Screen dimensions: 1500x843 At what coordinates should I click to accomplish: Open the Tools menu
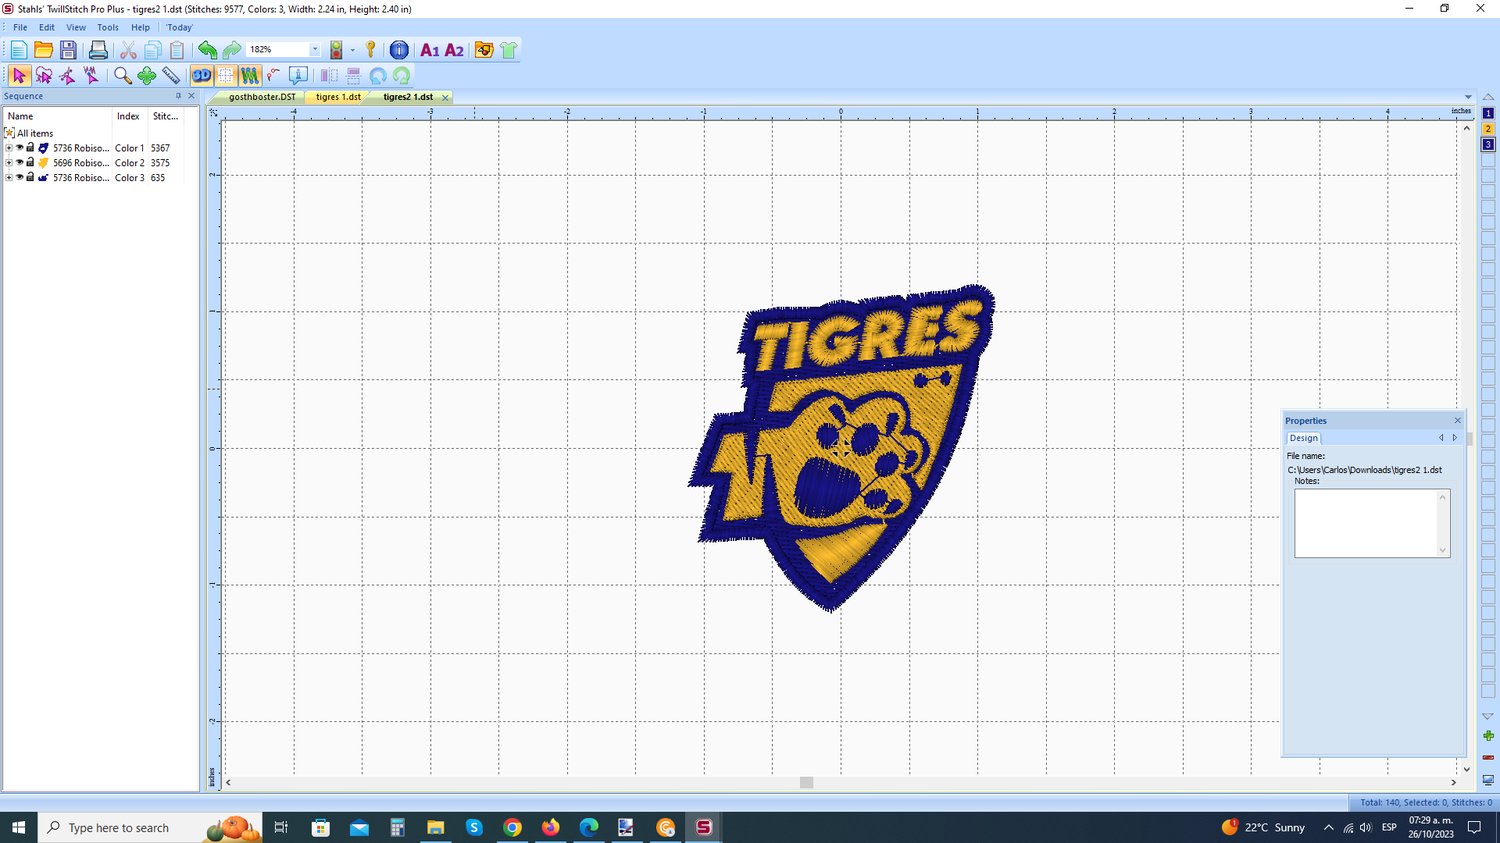pyautogui.click(x=108, y=27)
